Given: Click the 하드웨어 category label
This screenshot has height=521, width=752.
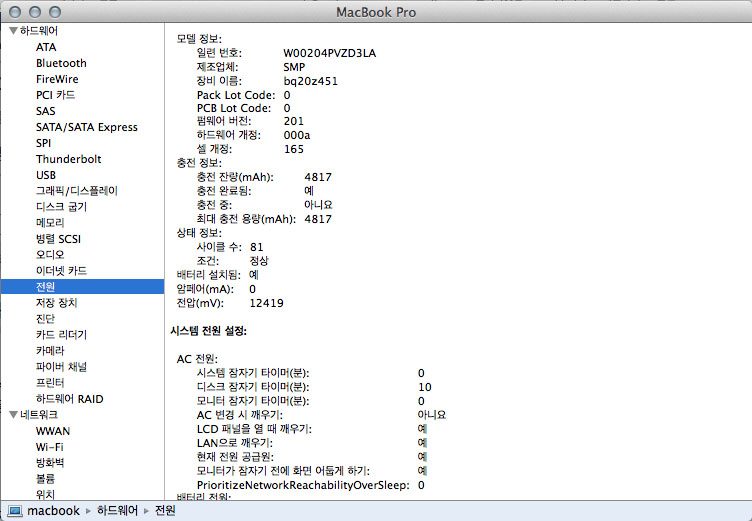Looking at the screenshot, I should pyautogui.click(x=39, y=31).
